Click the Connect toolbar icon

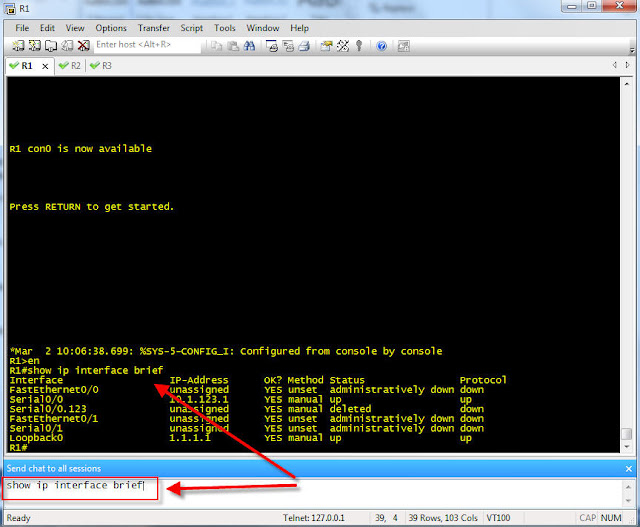point(18,46)
